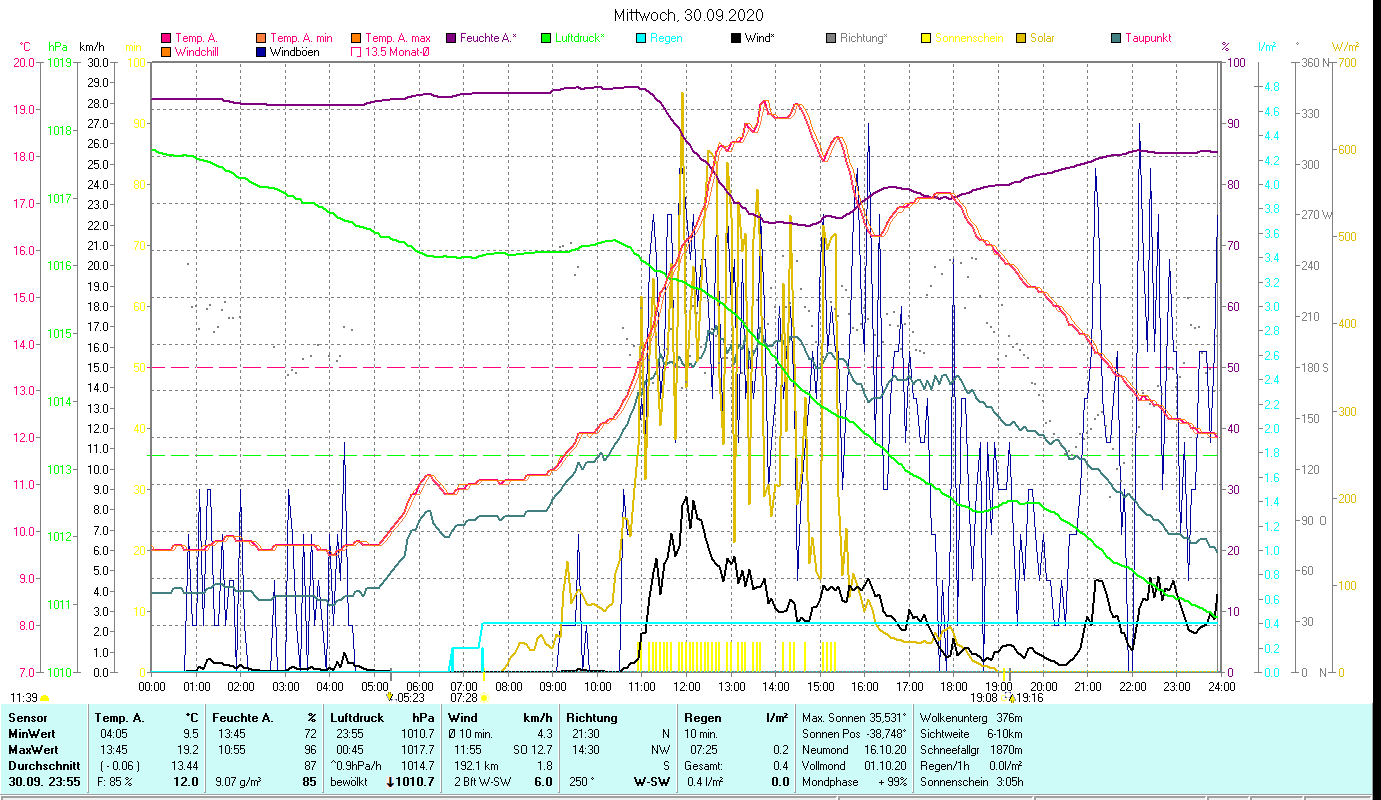Click the black Wind legend square
Image resolution: width=1381 pixels, height=800 pixels.
[736, 38]
